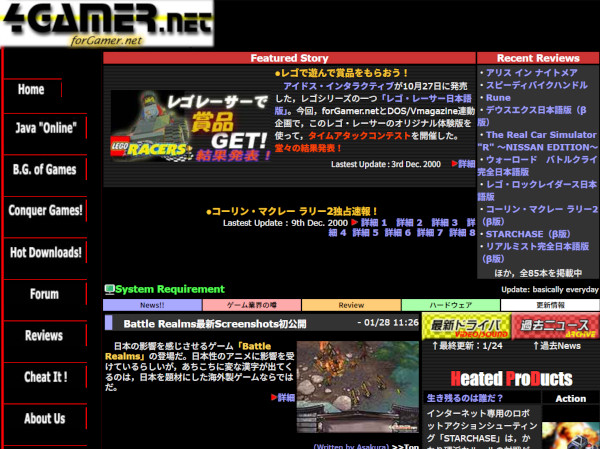Open STARCHASE (β版) review link
This screenshot has height=449, width=600.
click(528, 234)
